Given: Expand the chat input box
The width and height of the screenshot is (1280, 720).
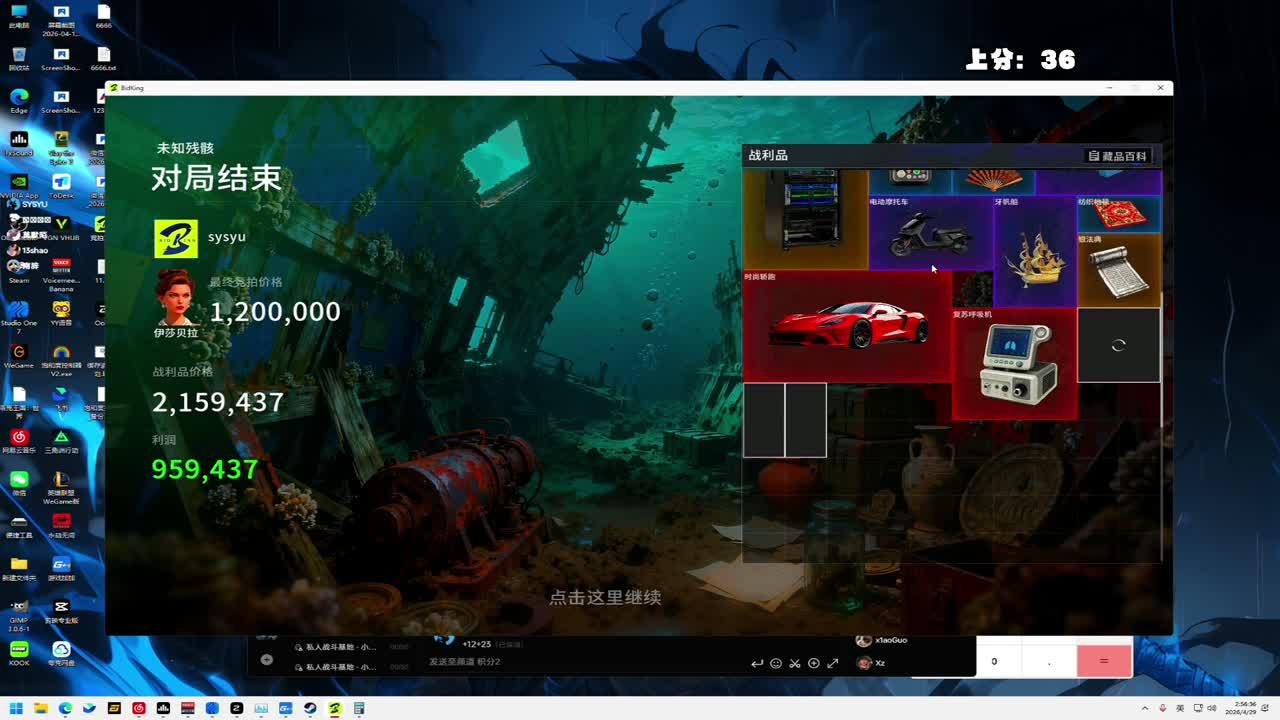Looking at the screenshot, I should (832, 663).
